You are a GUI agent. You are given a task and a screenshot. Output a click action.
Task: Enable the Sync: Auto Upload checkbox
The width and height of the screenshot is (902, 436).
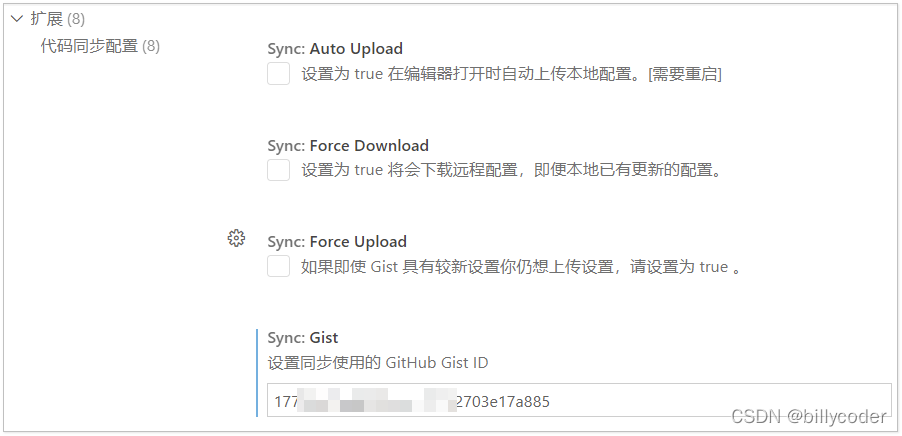pos(279,74)
